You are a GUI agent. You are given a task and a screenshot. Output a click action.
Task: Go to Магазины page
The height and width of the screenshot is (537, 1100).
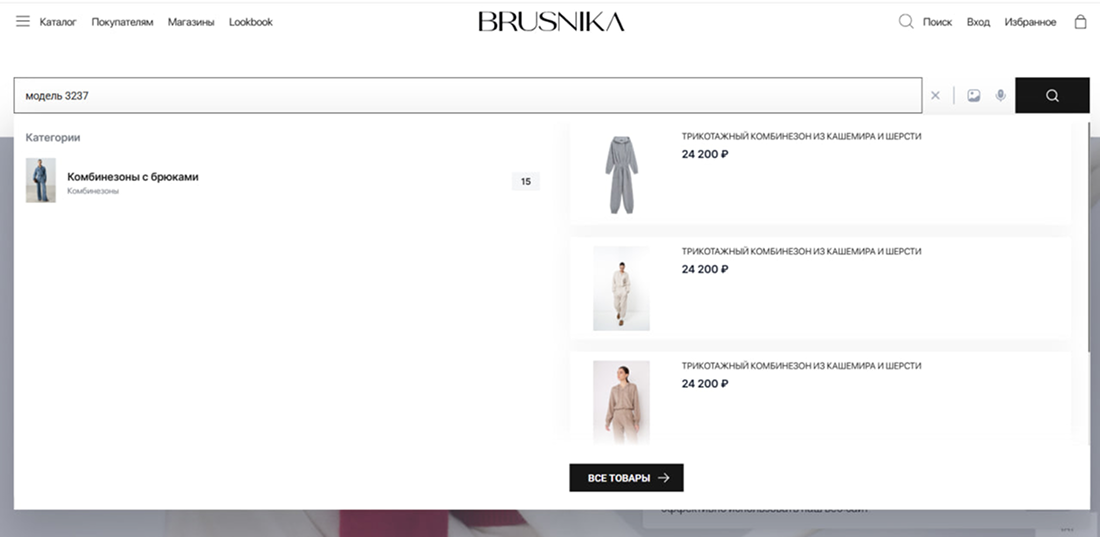(191, 22)
